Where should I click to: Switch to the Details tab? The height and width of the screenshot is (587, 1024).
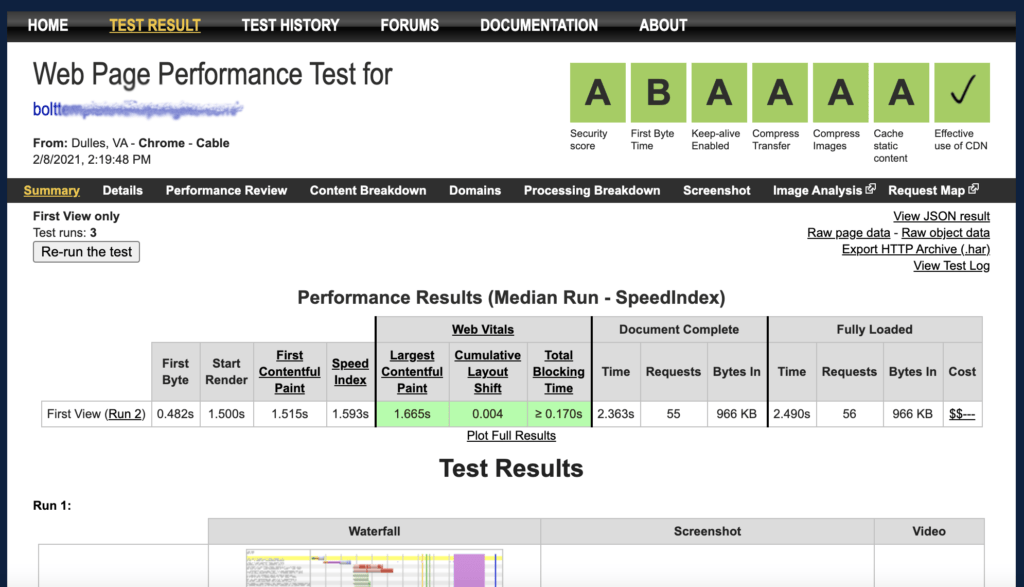click(x=122, y=190)
